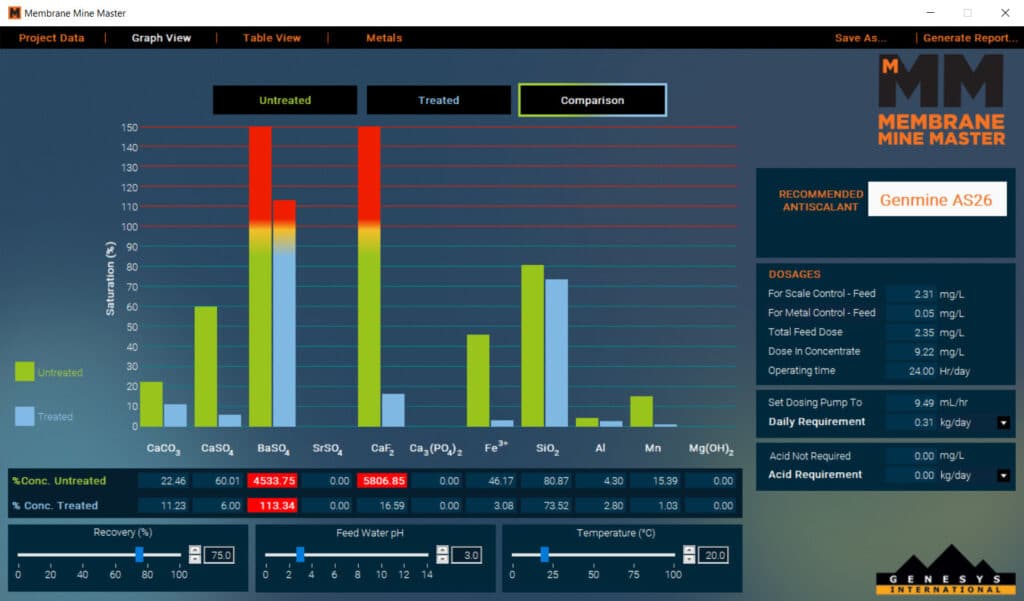Click the Temperature stepper arrows
The image size is (1024, 601).
[x=689, y=555]
